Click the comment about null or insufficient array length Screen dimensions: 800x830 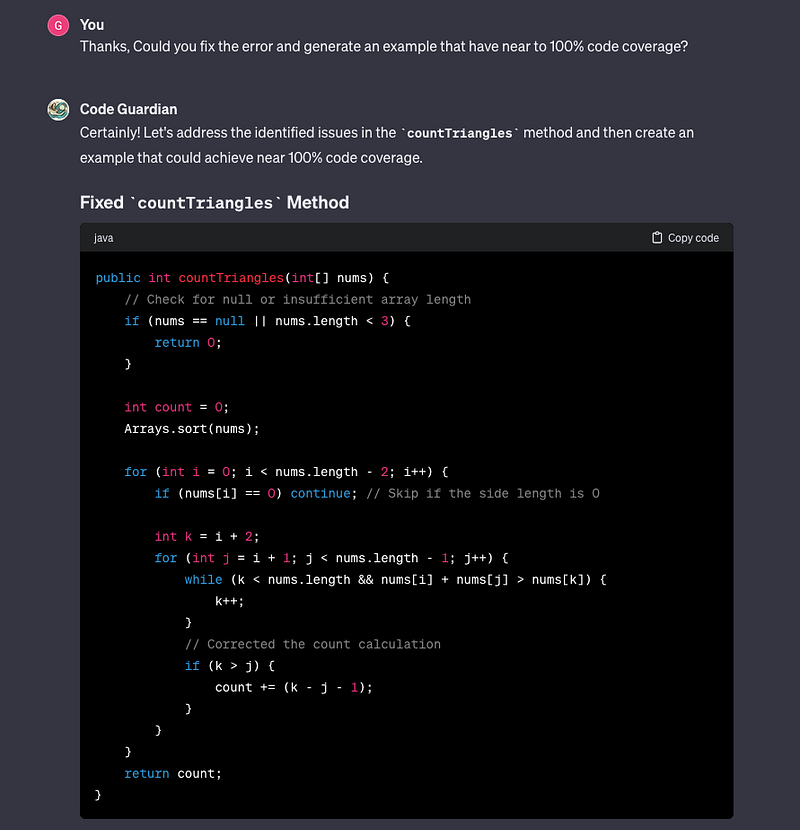(298, 300)
